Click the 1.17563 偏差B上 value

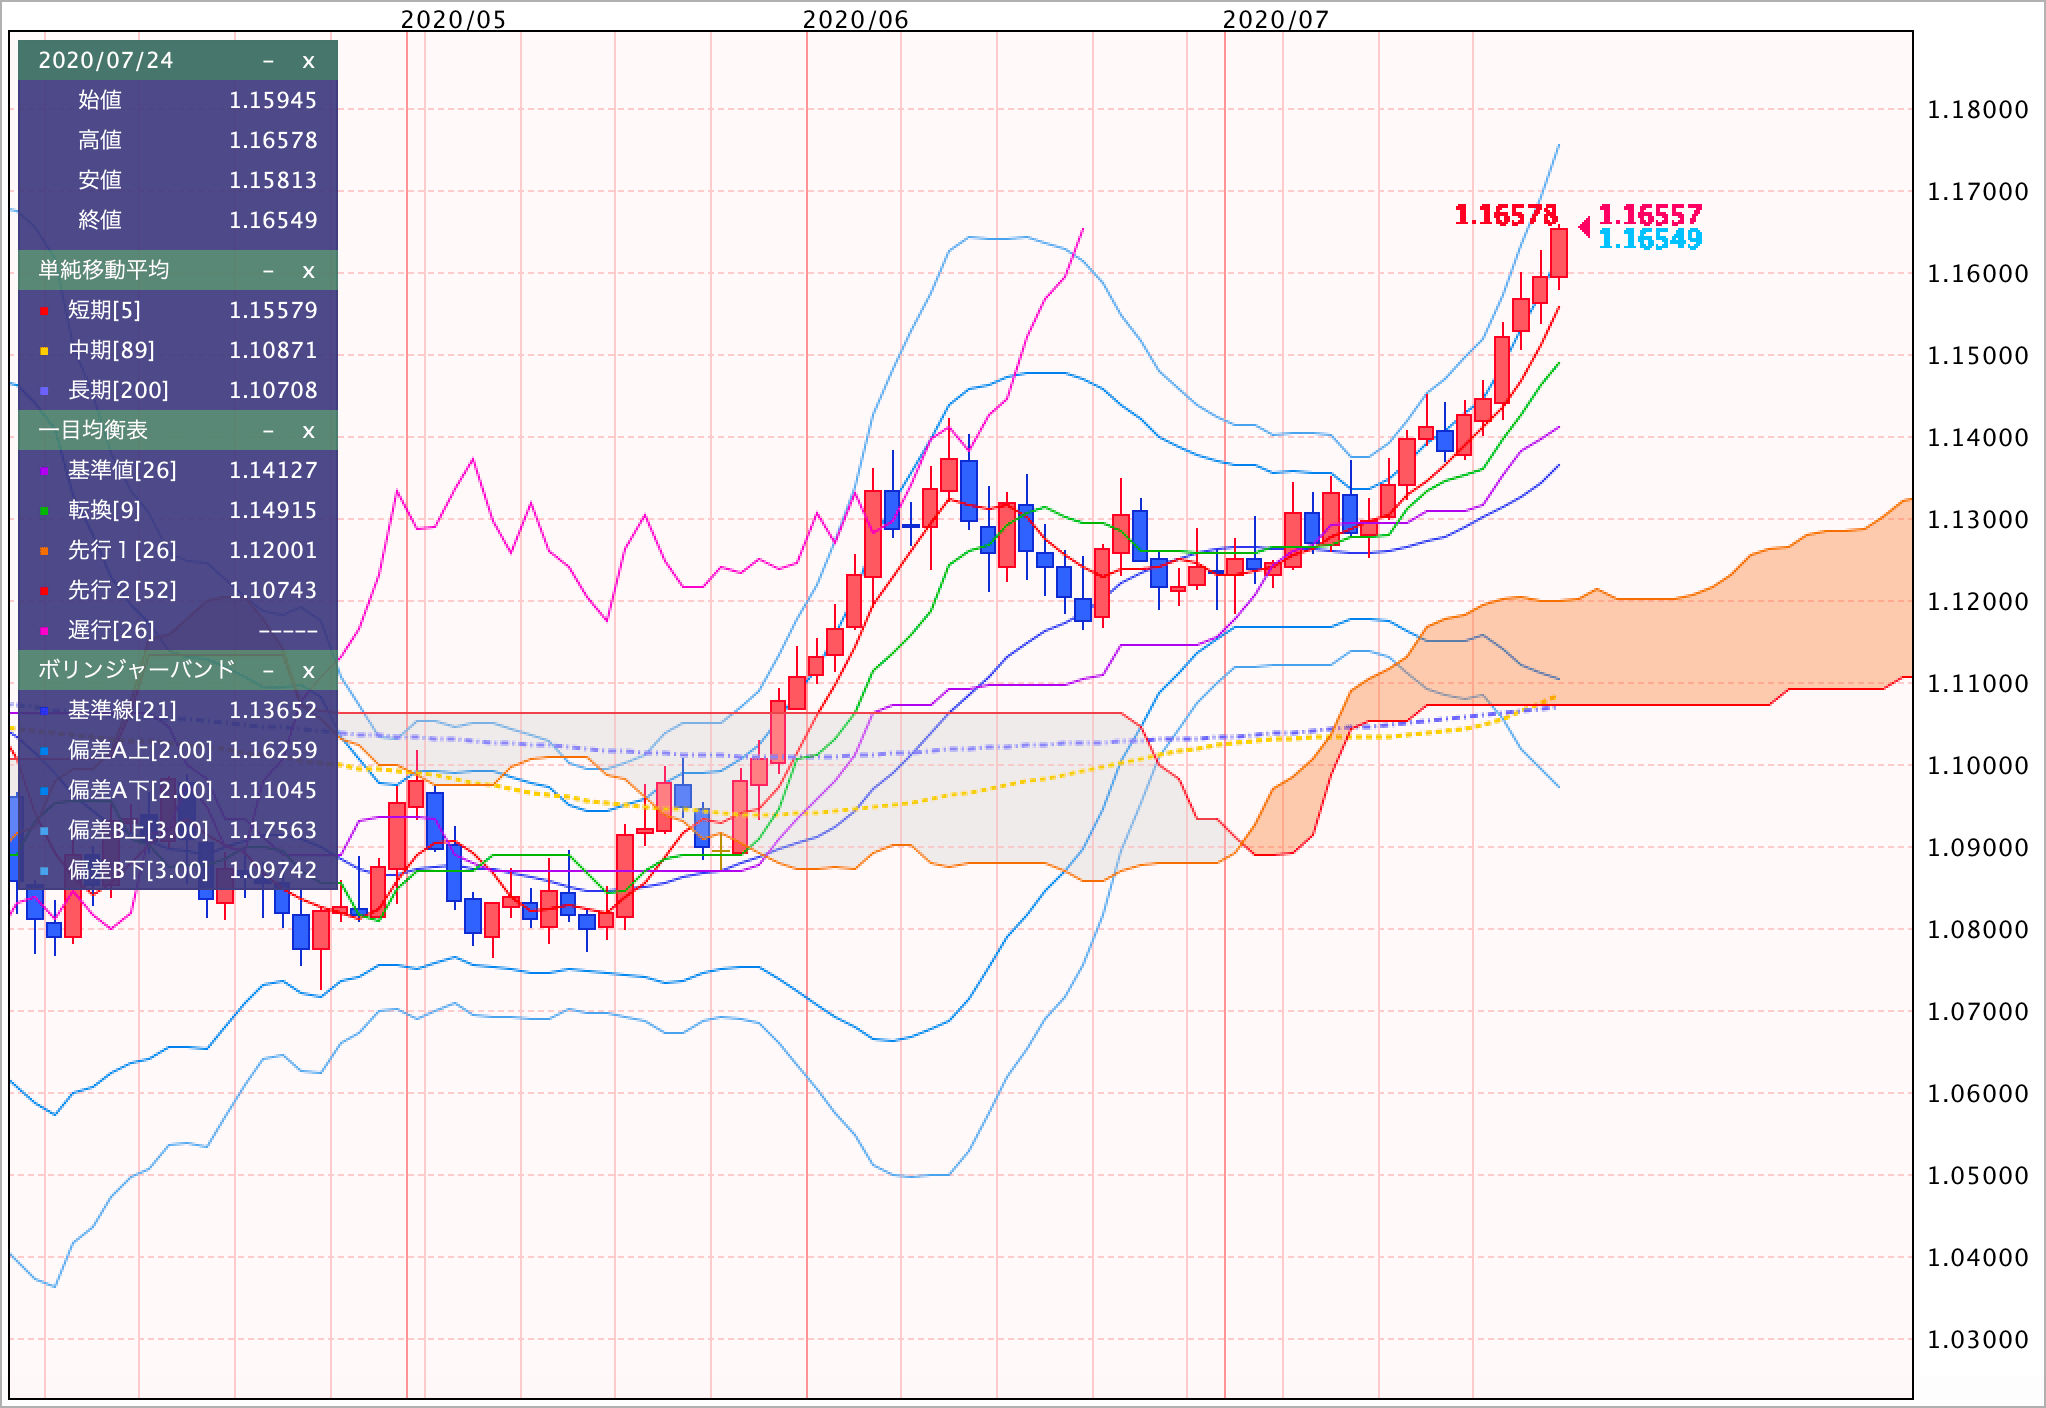click(273, 830)
